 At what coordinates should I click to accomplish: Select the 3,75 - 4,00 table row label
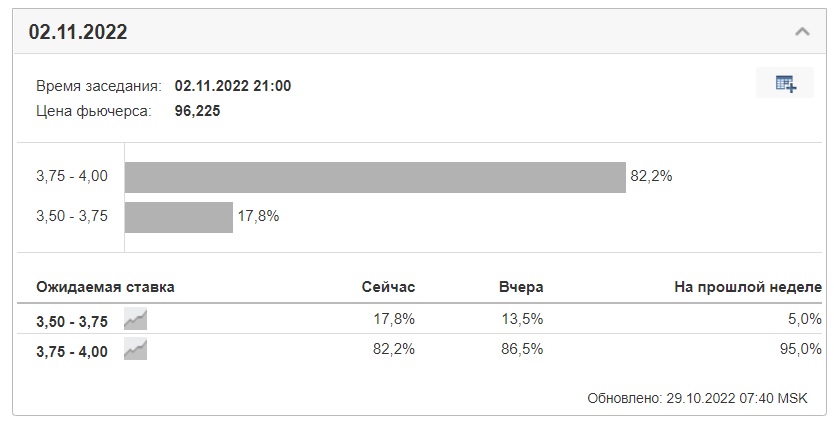pyautogui.click(x=72, y=351)
